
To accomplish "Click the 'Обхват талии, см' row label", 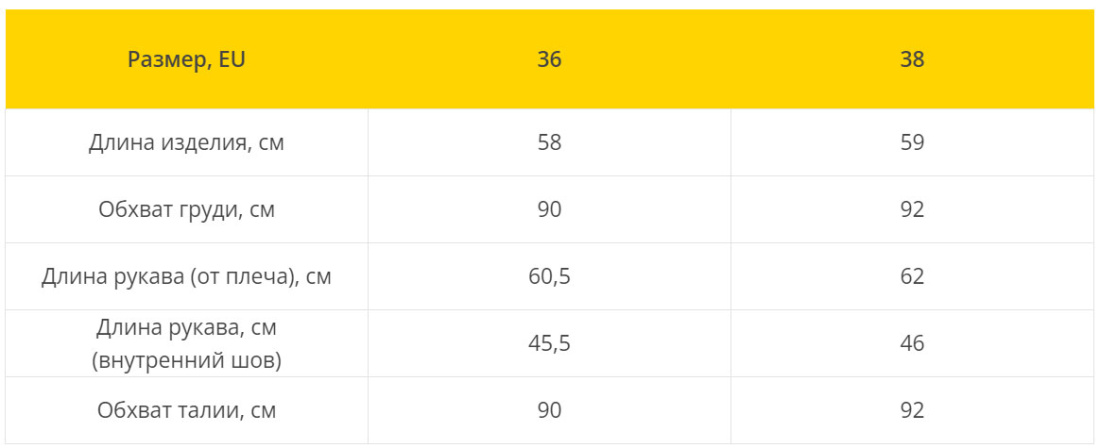I will [187, 410].
